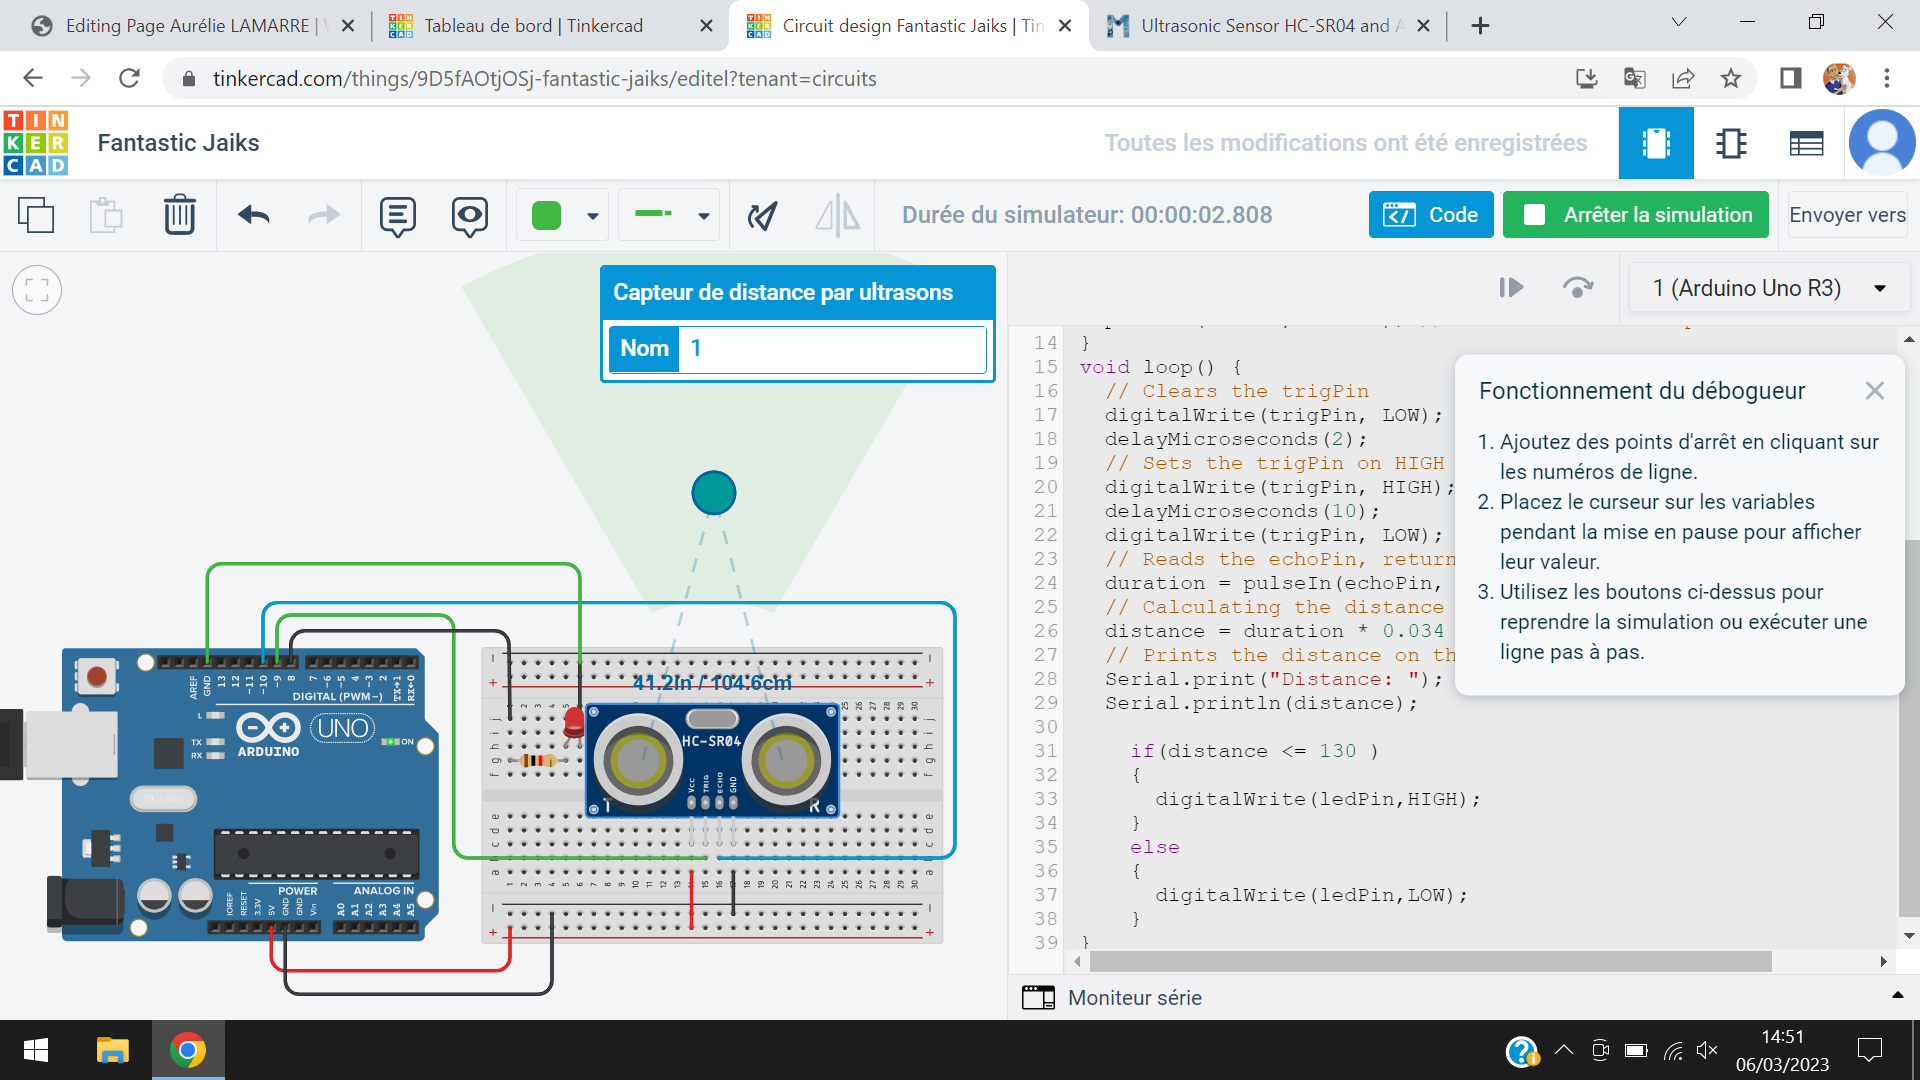
Task: Toggle notes visibility eye icon
Action: tap(470, 216)
